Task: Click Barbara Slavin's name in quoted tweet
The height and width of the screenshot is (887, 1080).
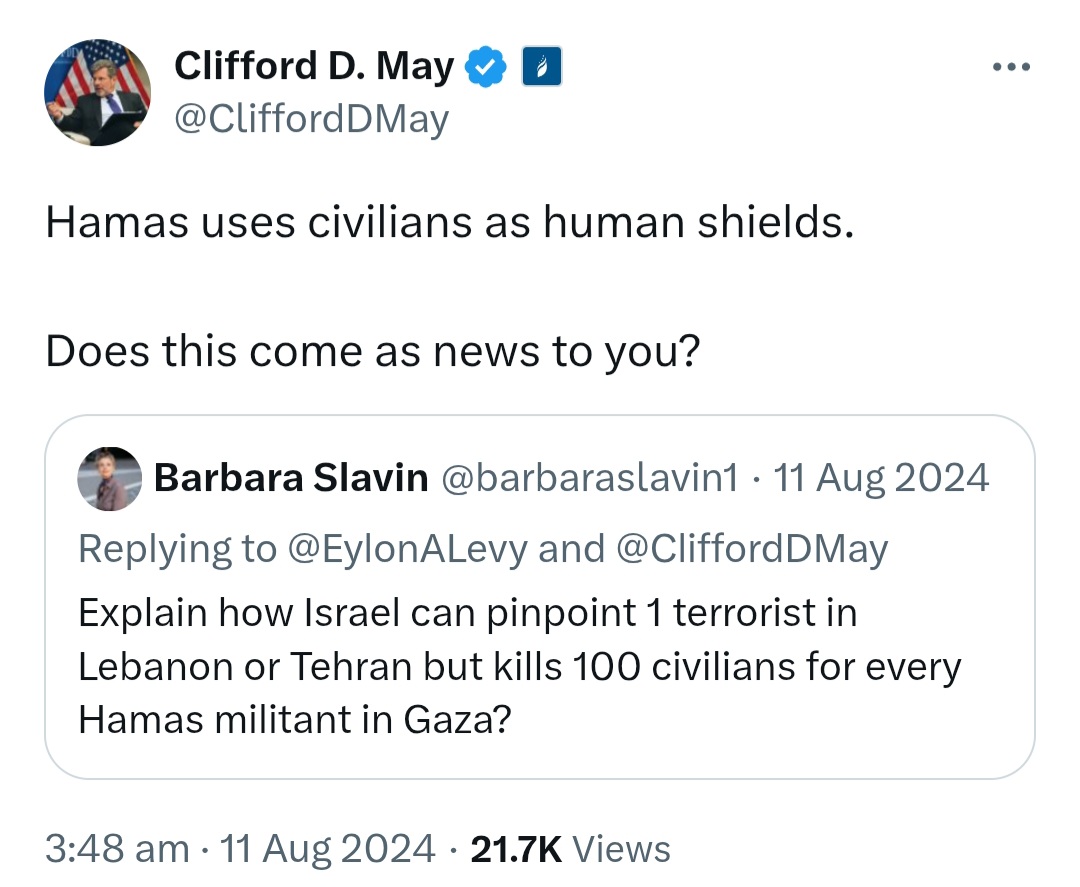Action: coord(291,477)
